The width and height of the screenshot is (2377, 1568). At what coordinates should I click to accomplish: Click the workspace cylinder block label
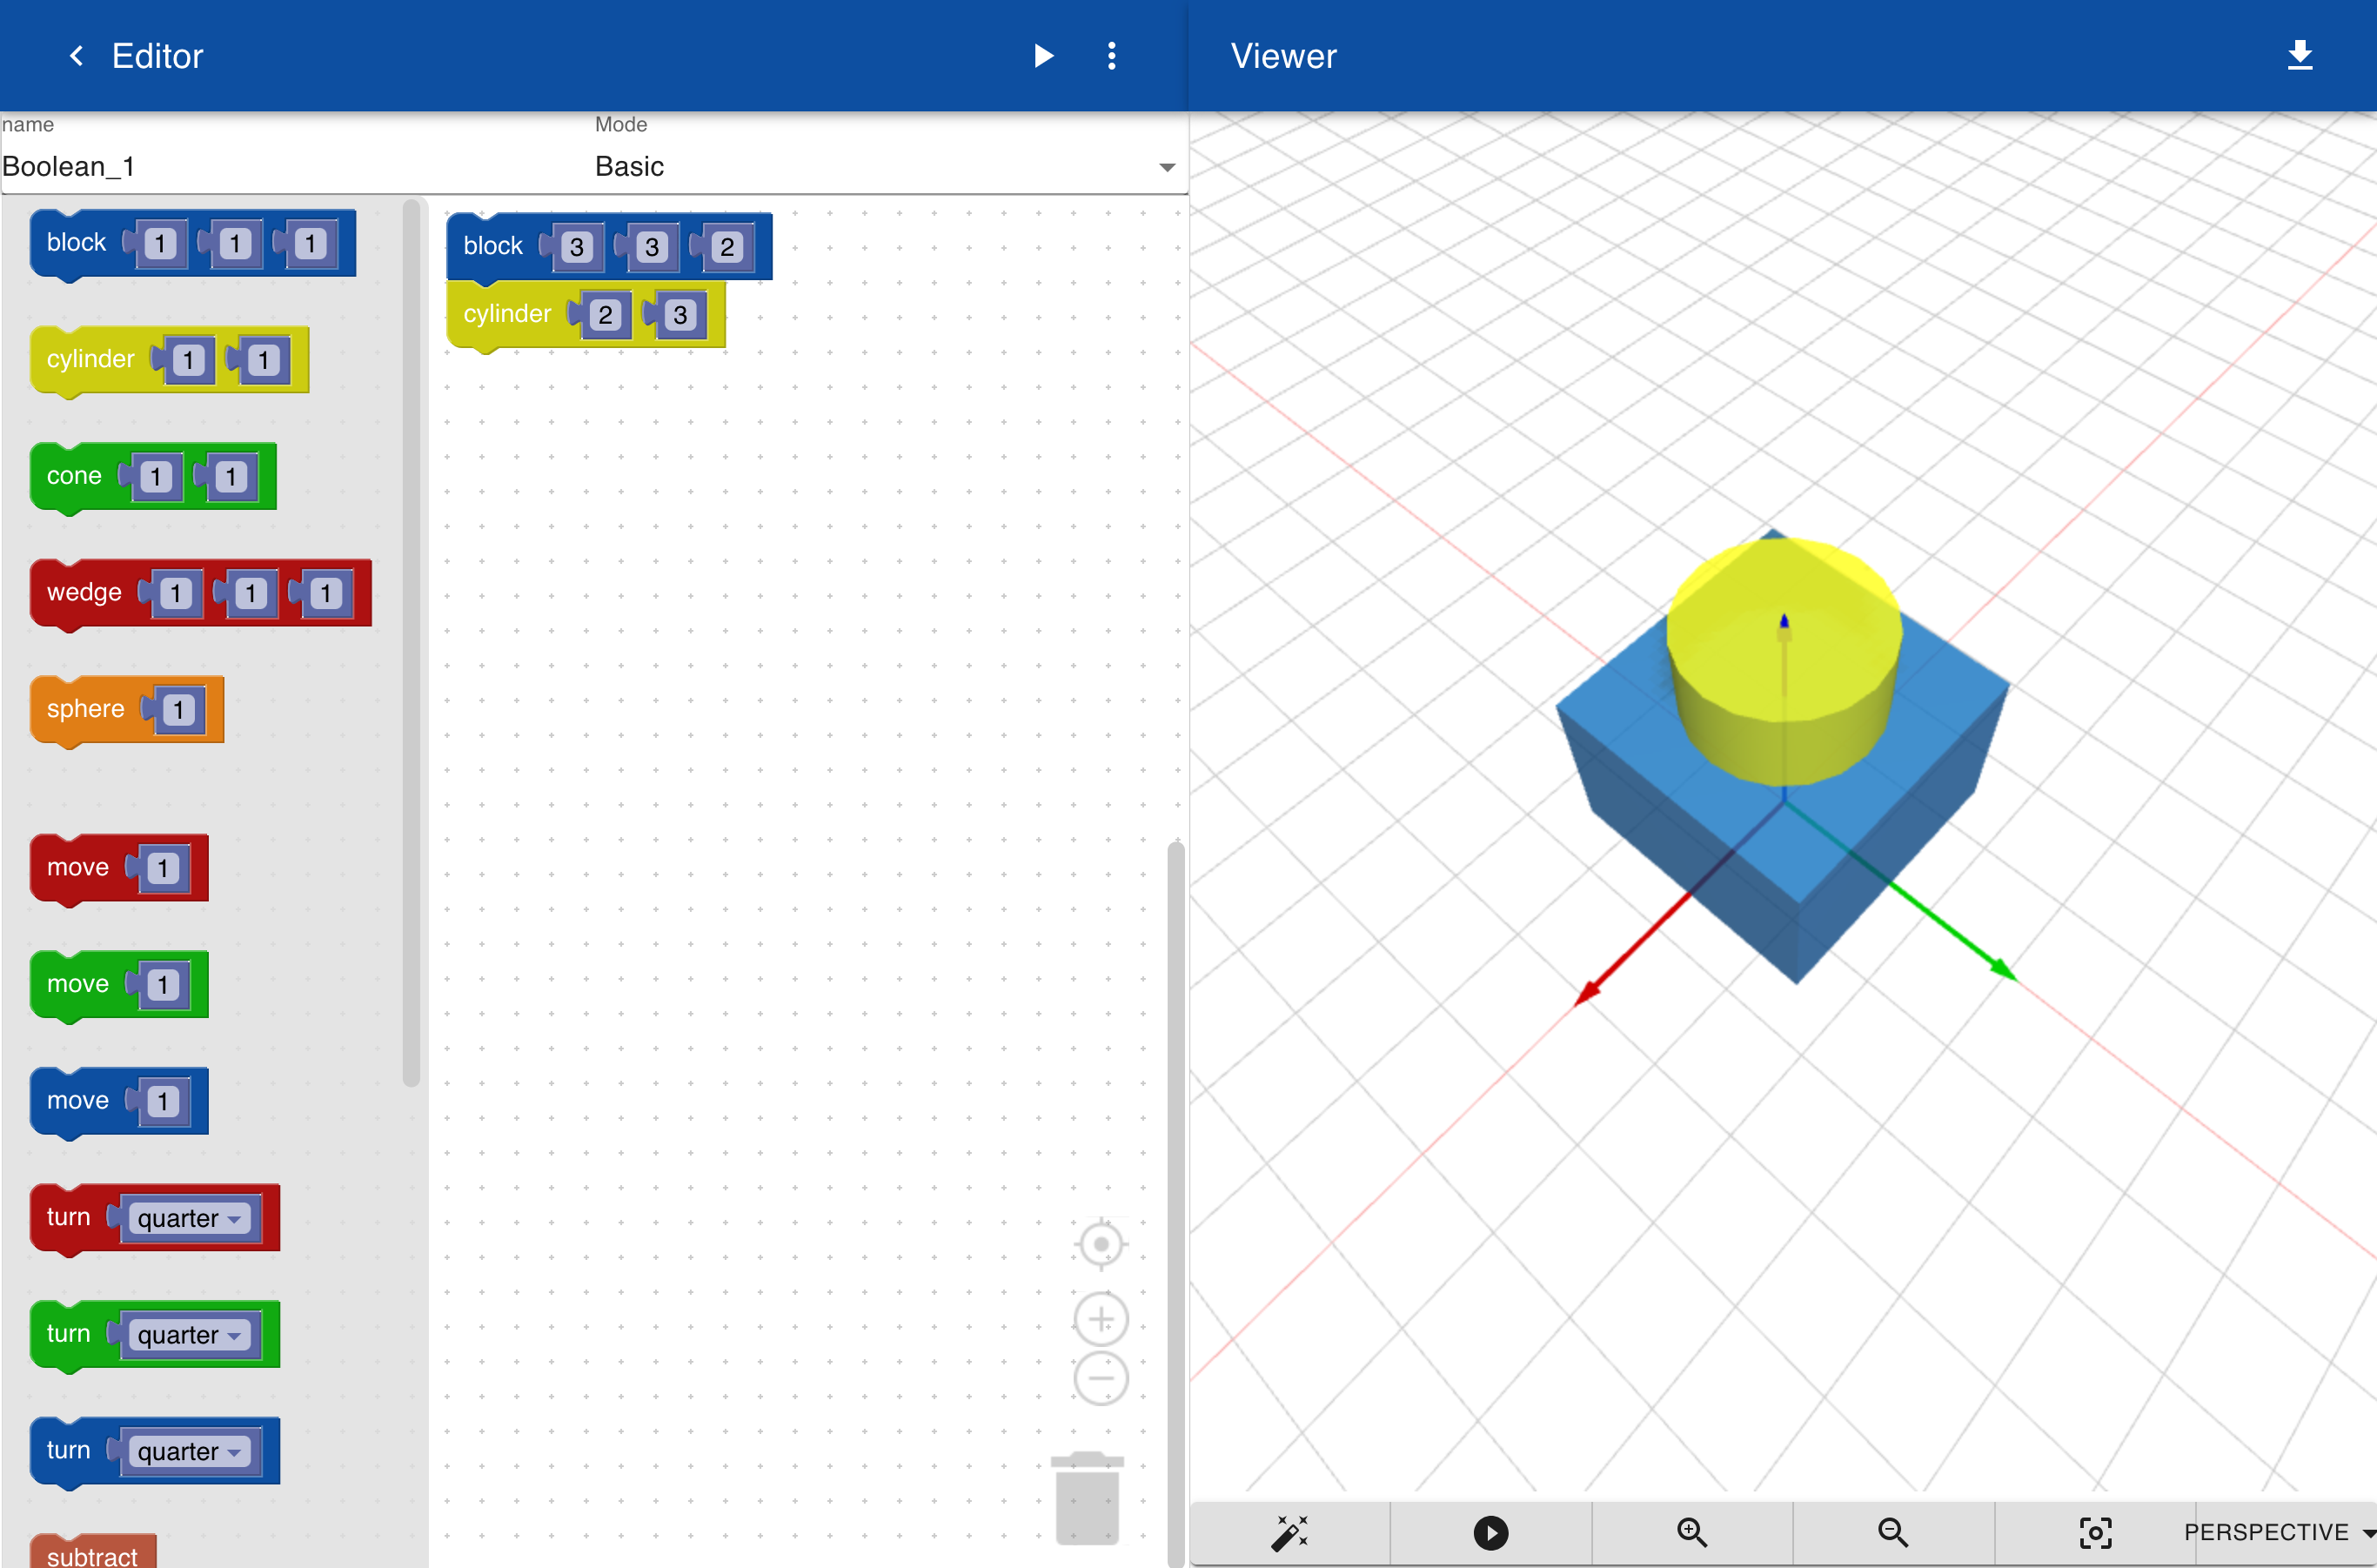(507, 314)
